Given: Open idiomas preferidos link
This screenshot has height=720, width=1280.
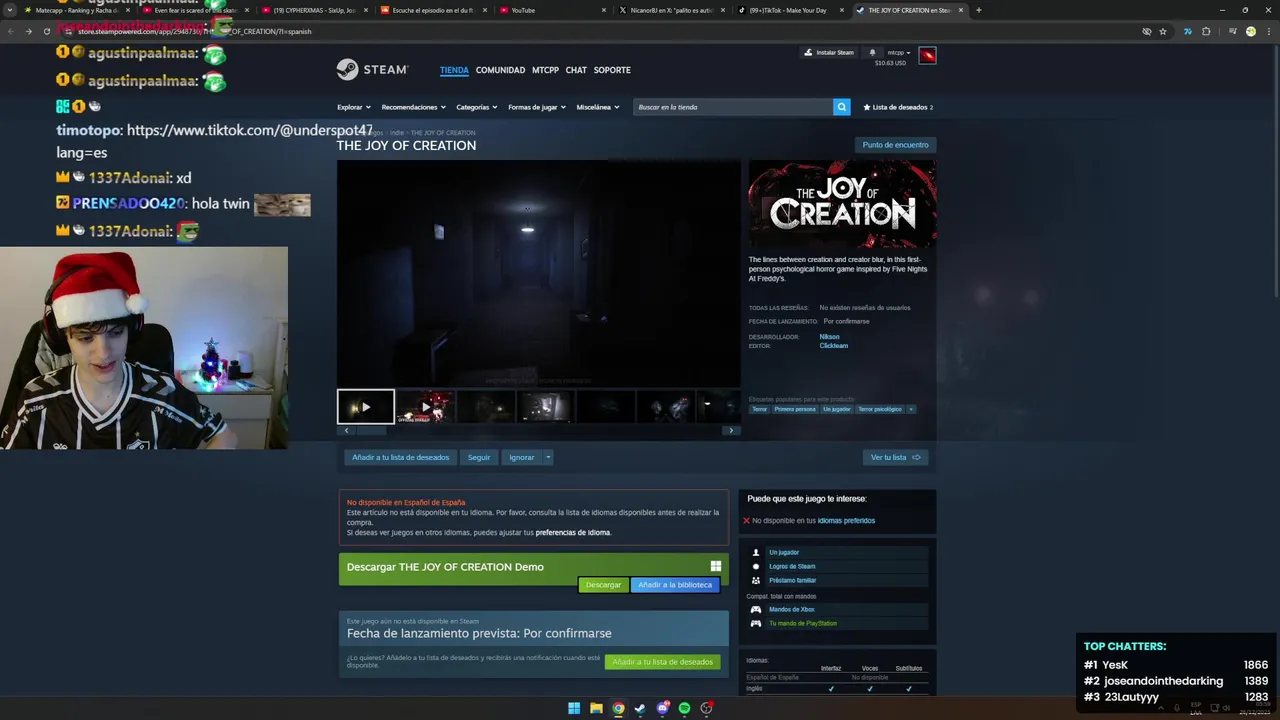Looking at the screenshot, I should pyautogui.click(x=846, y=520).
